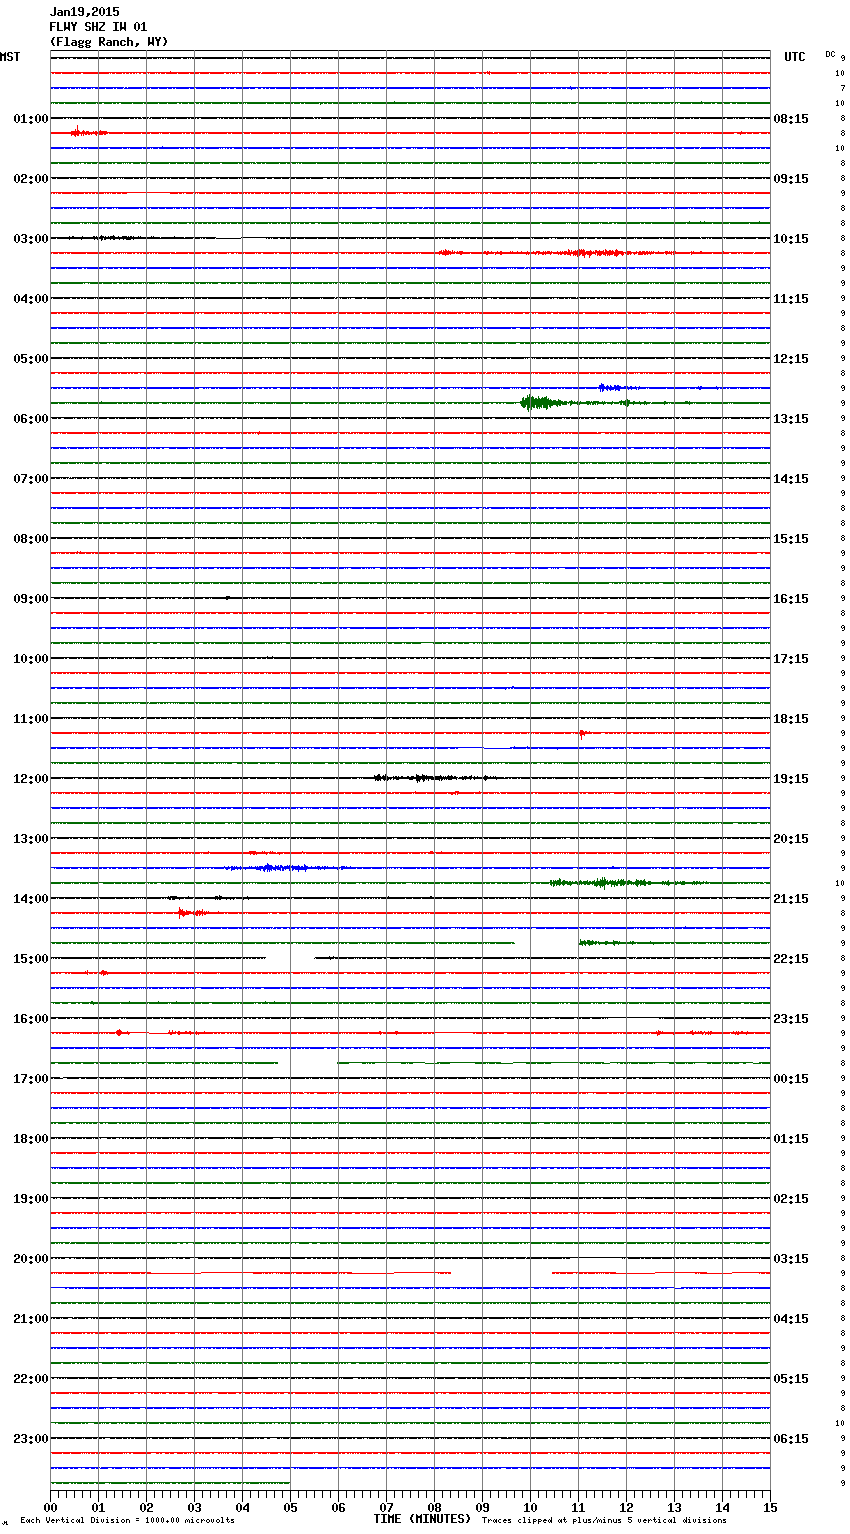Select the 19:00 MST time label

click(30, 1199)
